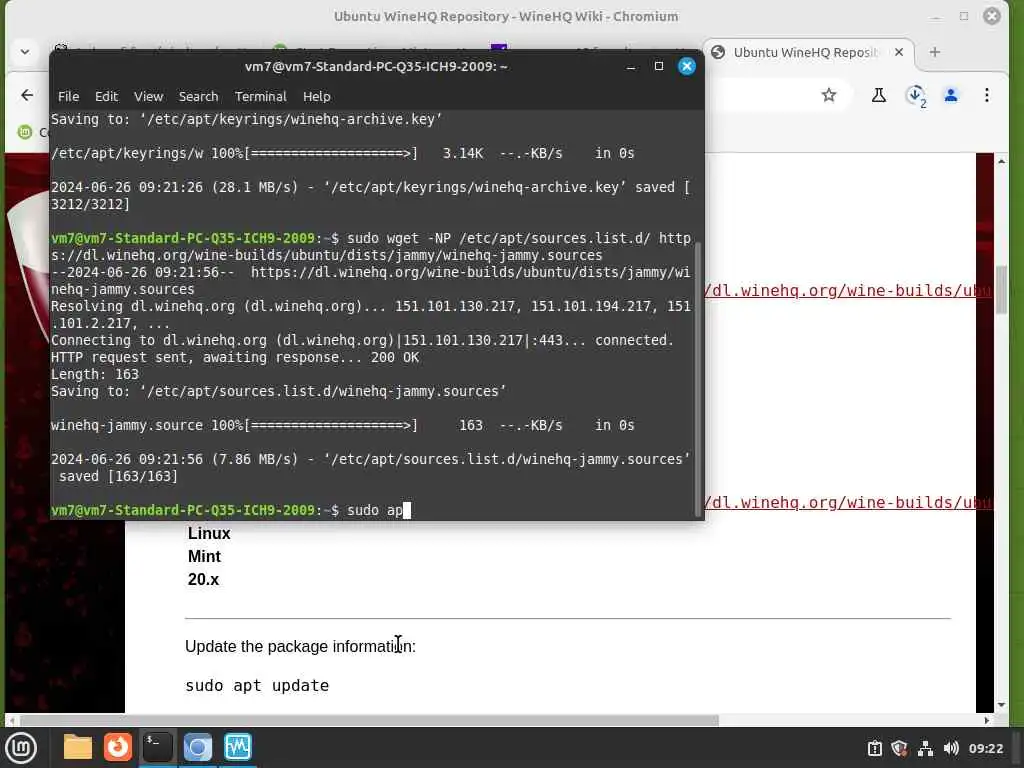Viewport: 1024px width, 768px height.
Task: Open the clock showing 09:22
Action: tap(985, 748)
